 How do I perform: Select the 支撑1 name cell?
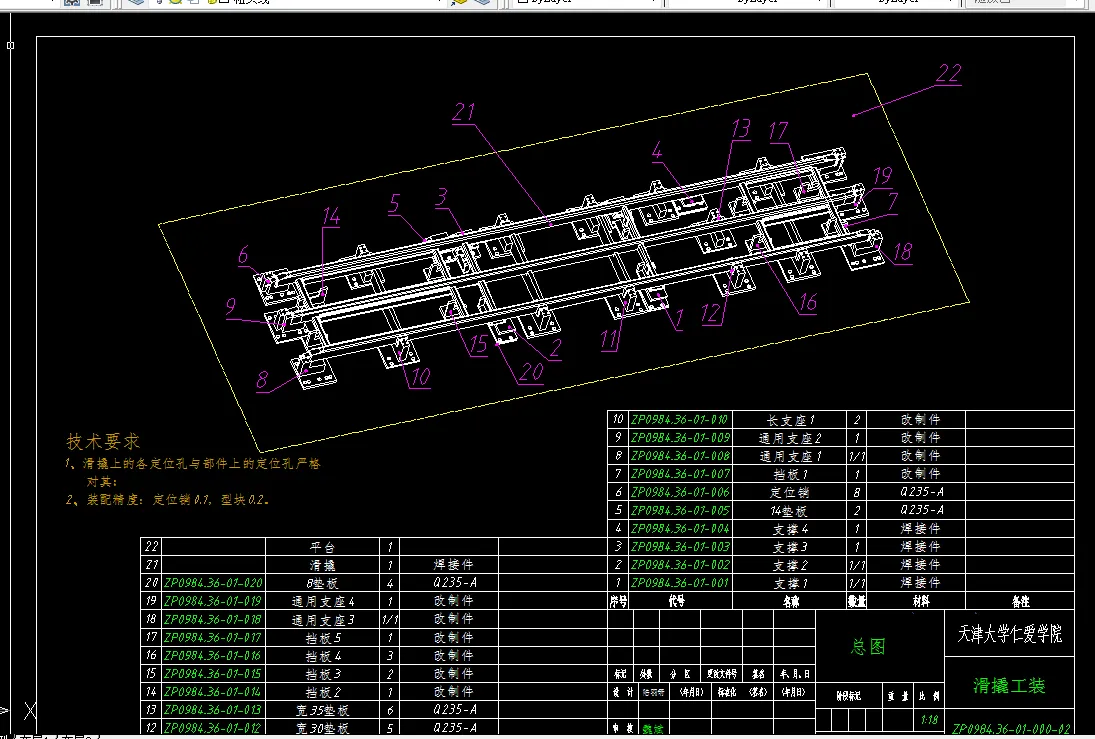point(790,583)
